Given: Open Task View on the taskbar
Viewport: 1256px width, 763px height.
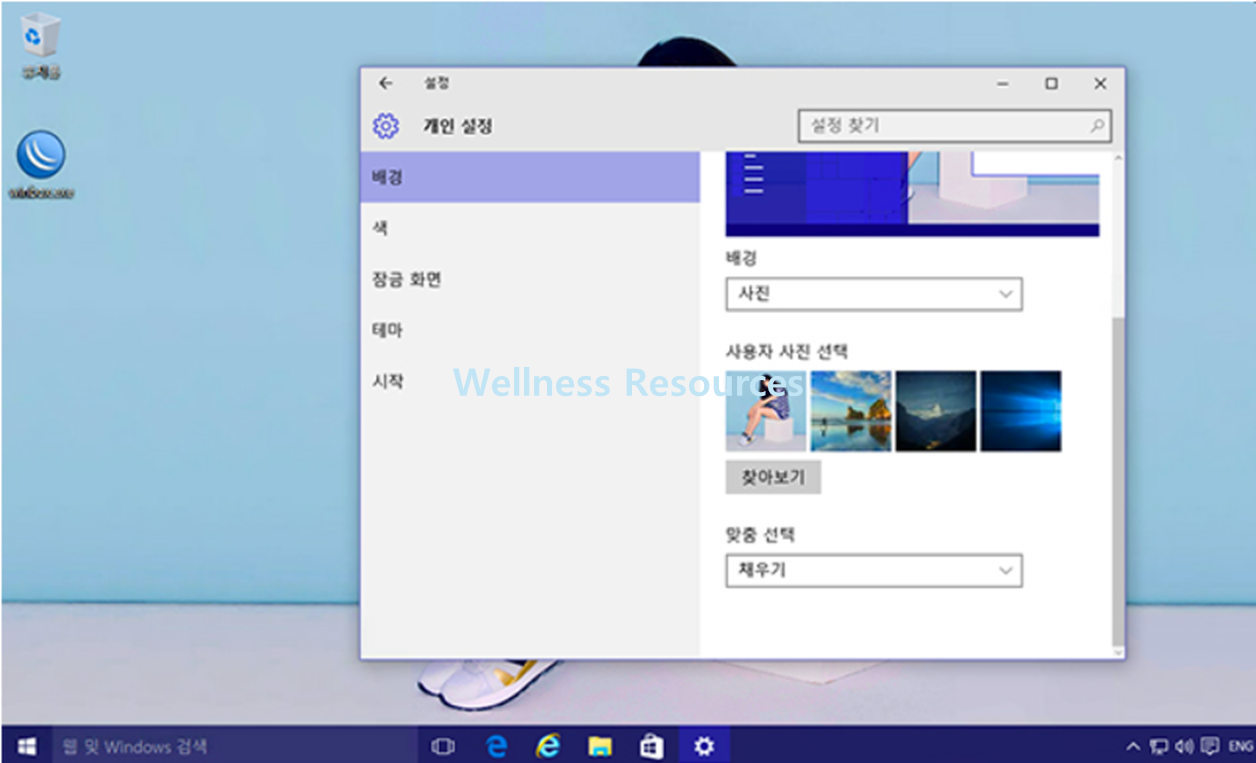Looking at the screenshot, I should click(443, 746).
